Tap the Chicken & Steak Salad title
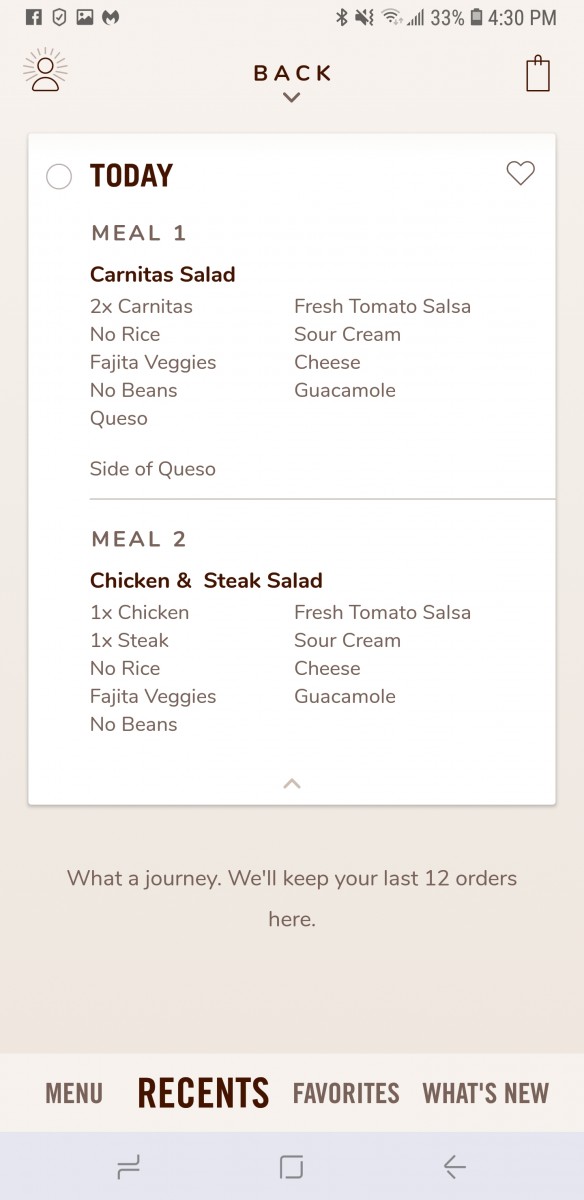 (x=206, y=580)
